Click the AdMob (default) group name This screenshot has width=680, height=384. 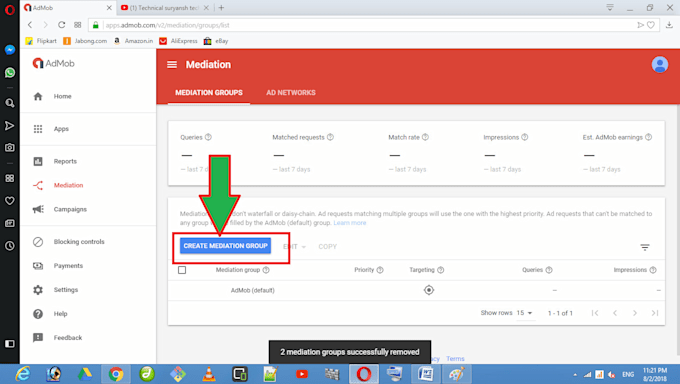(x=252, y=290)
